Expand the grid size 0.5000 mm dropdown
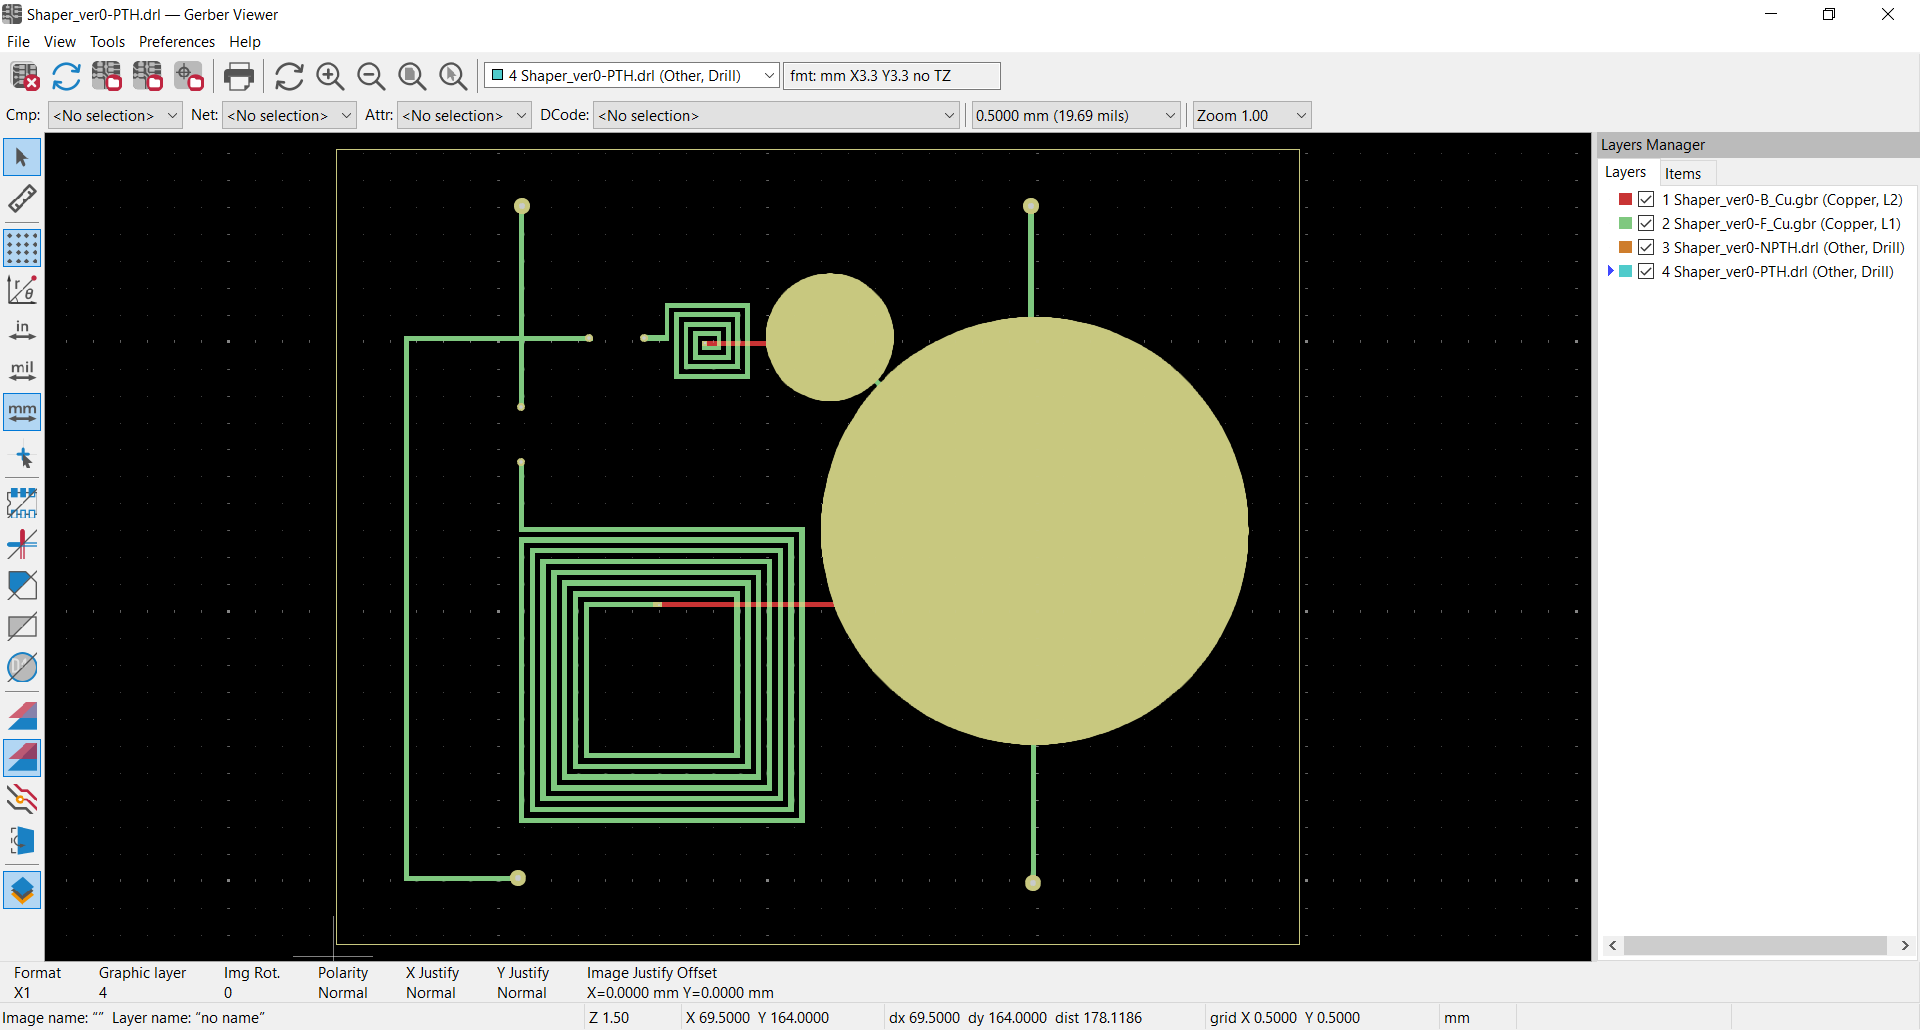Image resolution: width=1920 pixels, height=1030 pixels. [1076, 116]
